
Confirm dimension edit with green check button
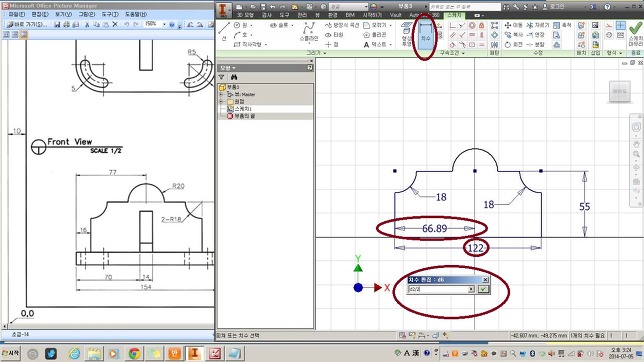pos(483,289)
